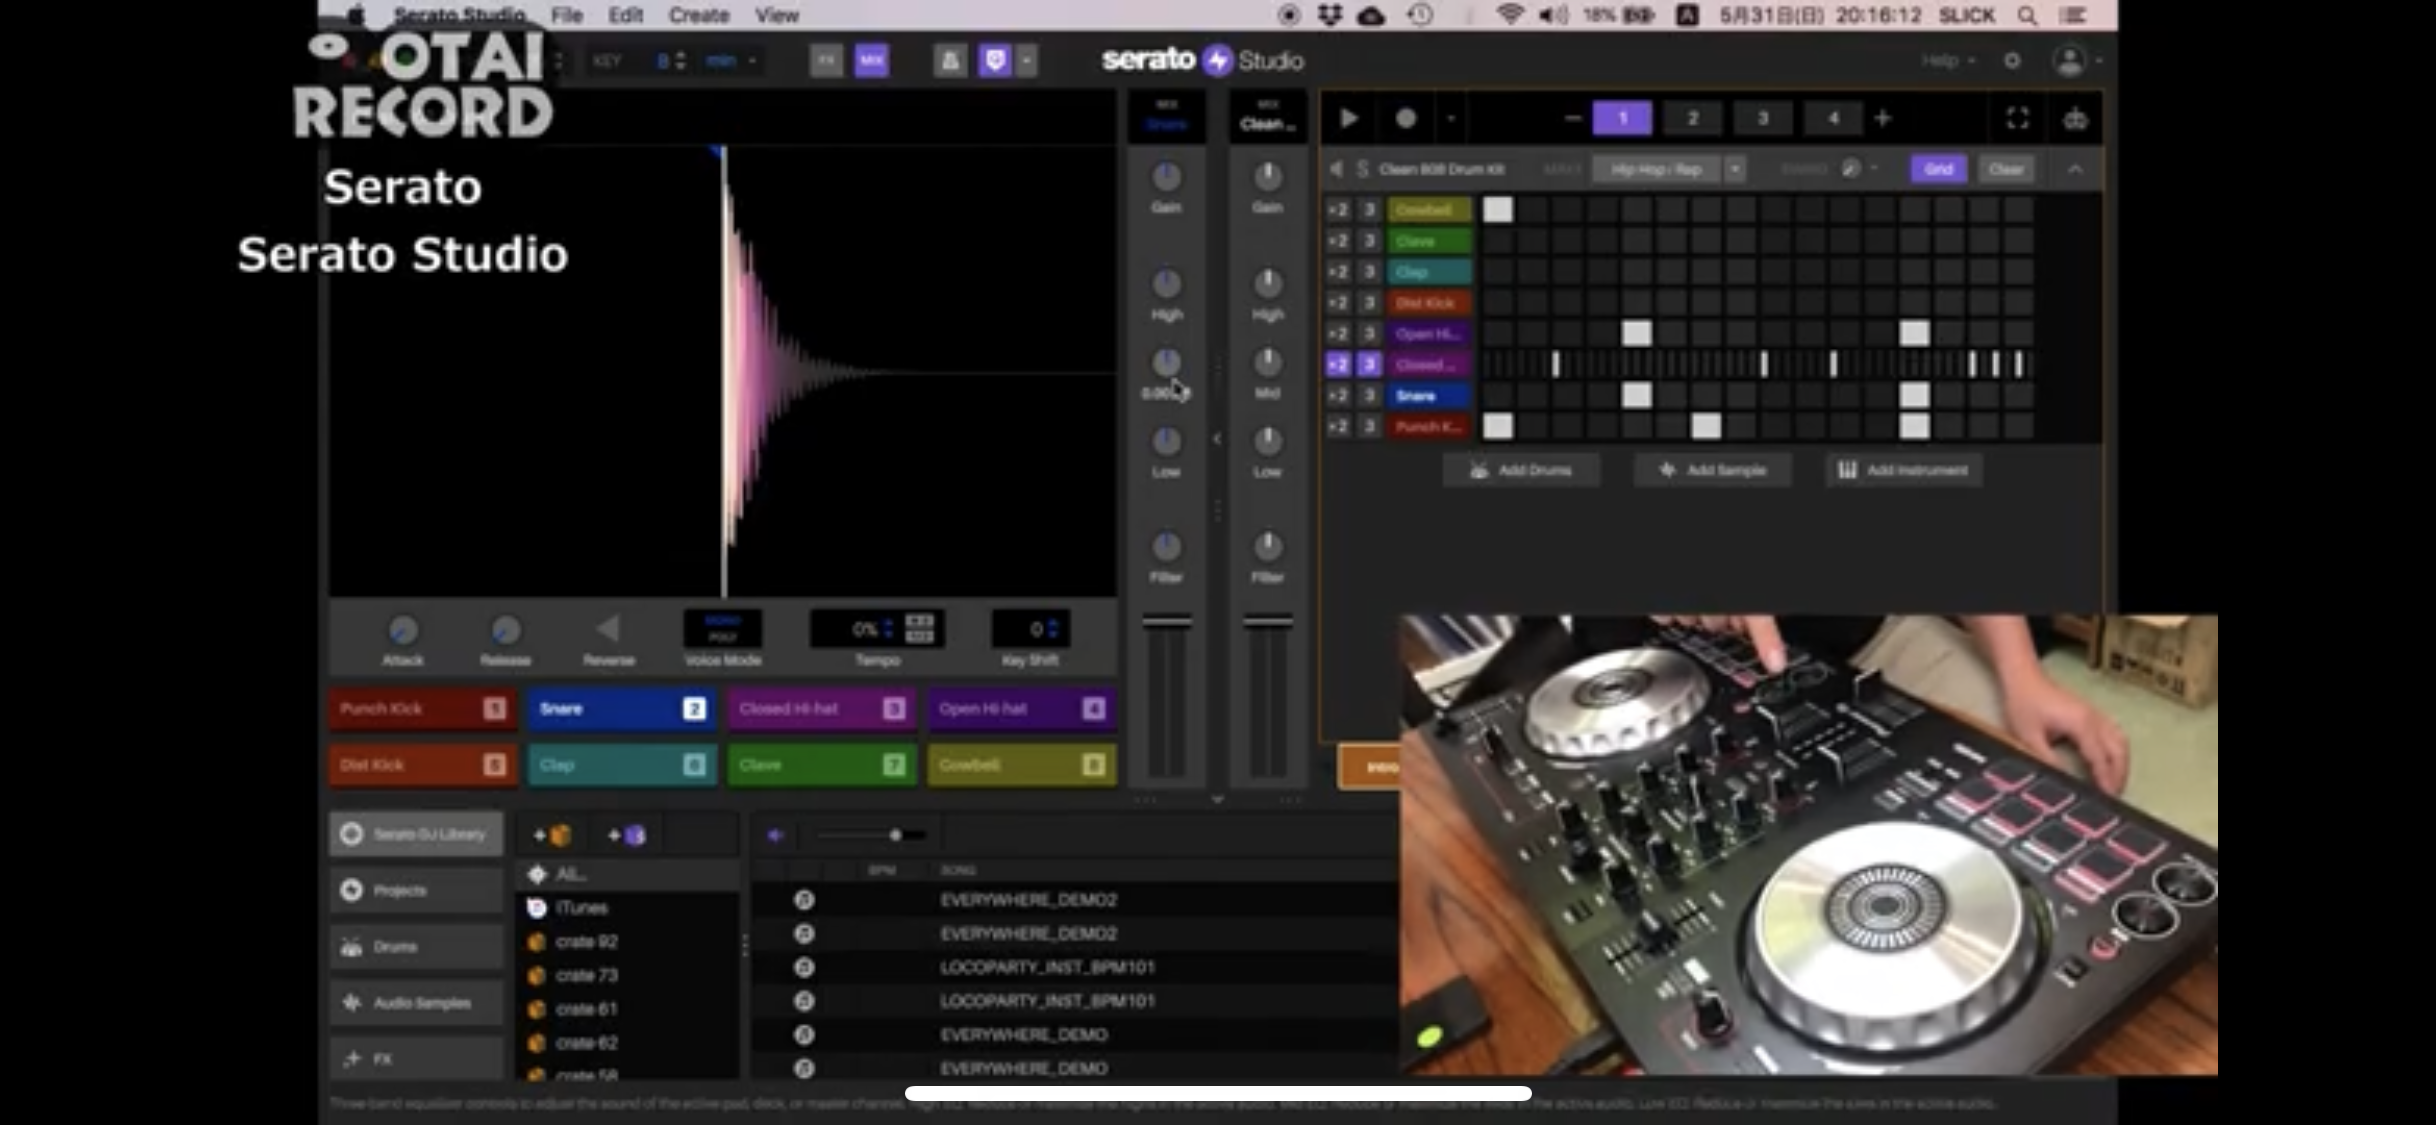The image size is (2436, 1125).
Task: Click Add Instrument button
Action: click(1904, 470)
